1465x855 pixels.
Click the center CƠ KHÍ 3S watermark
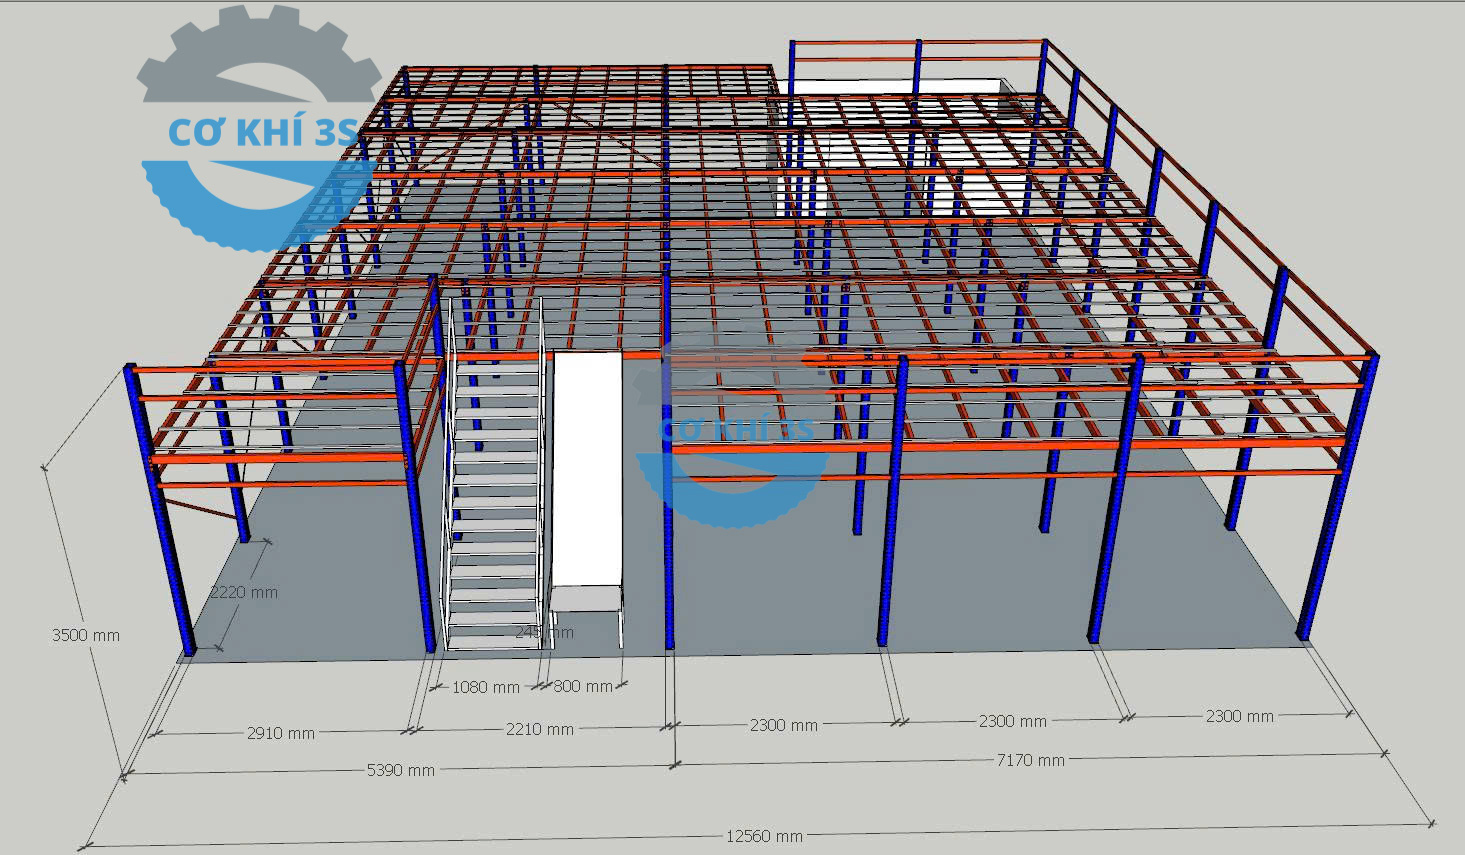pos(738,428)
